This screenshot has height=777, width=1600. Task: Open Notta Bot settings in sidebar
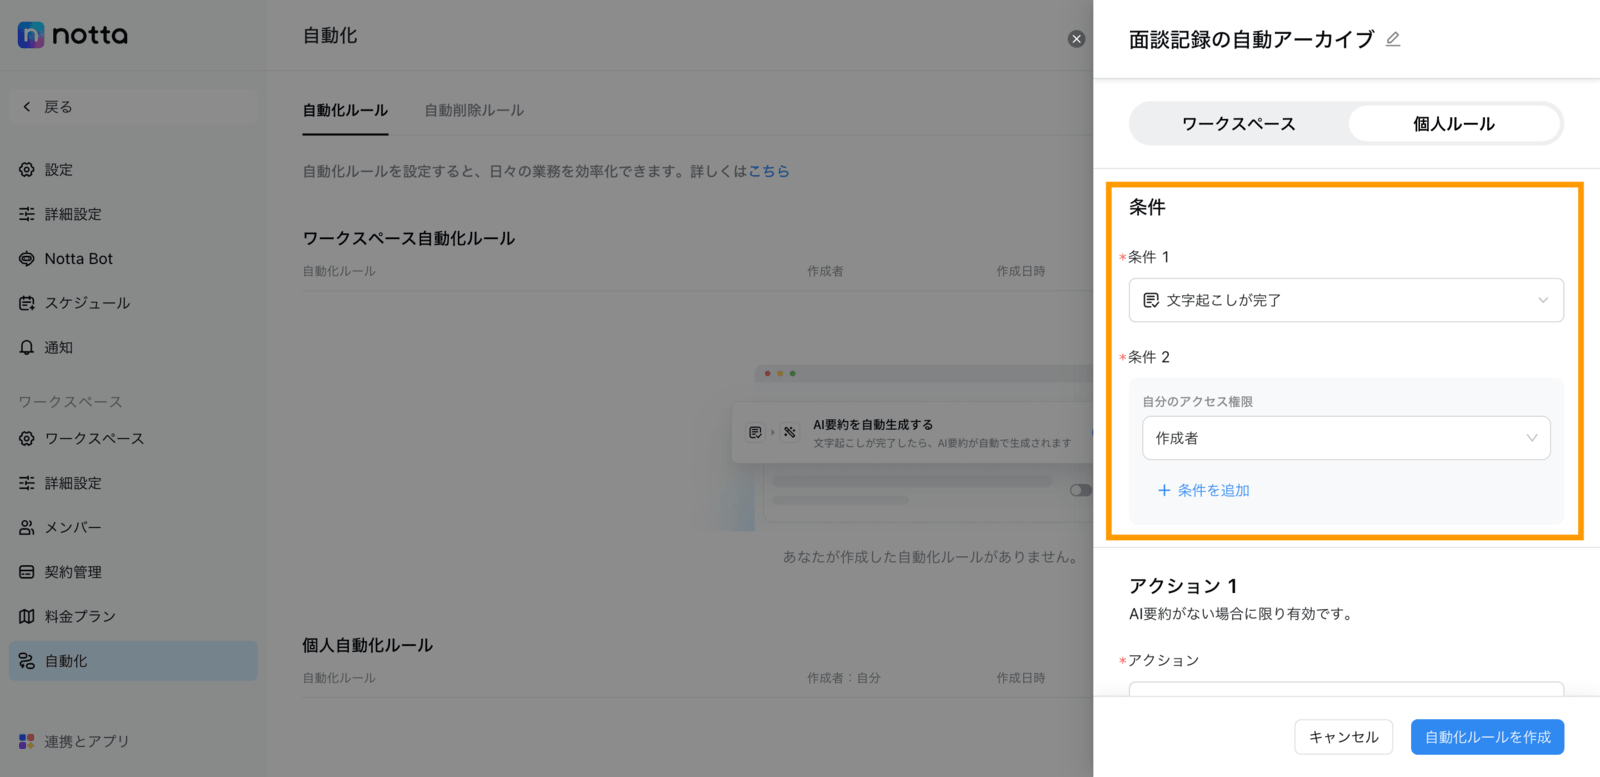tap(133, 259)
